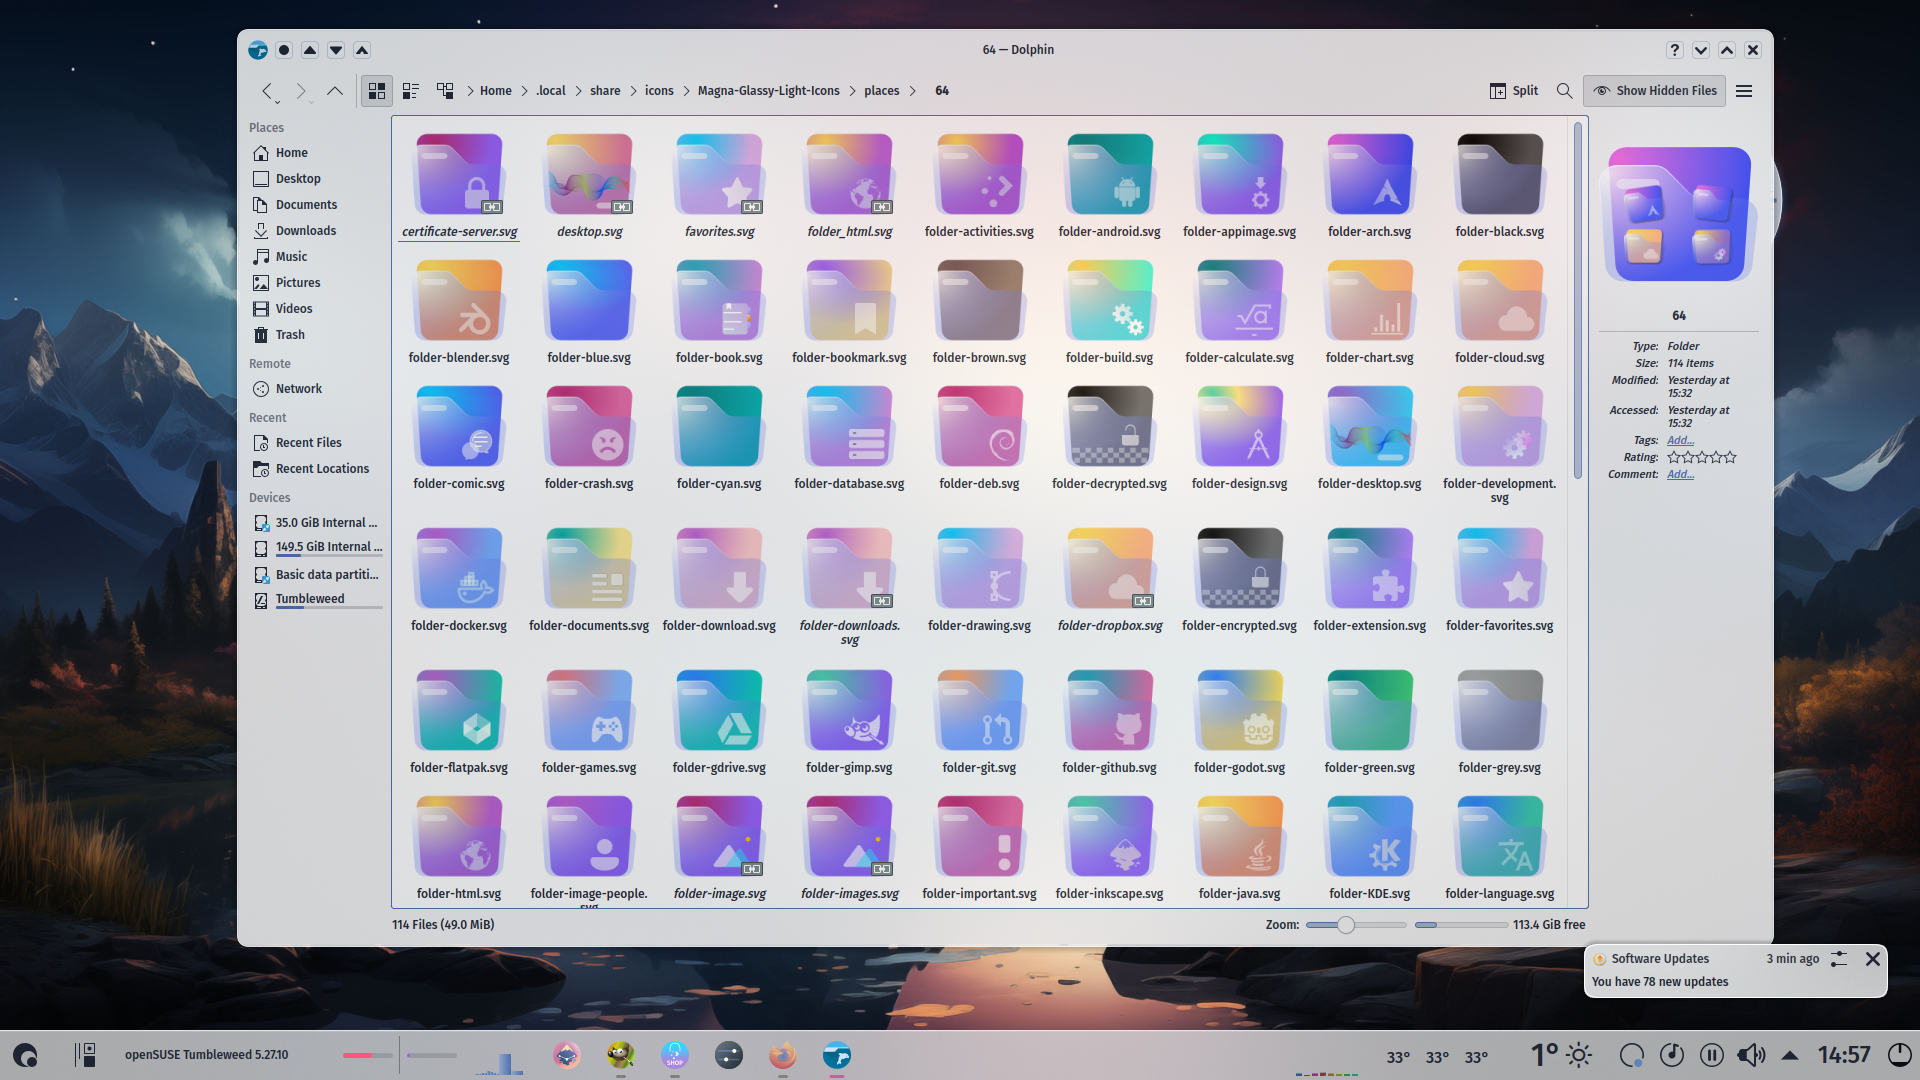Viewport: 1920px width, 1080px height.
Task: Expand breadcrumb arrow after icons
Action: click(686, 91)
